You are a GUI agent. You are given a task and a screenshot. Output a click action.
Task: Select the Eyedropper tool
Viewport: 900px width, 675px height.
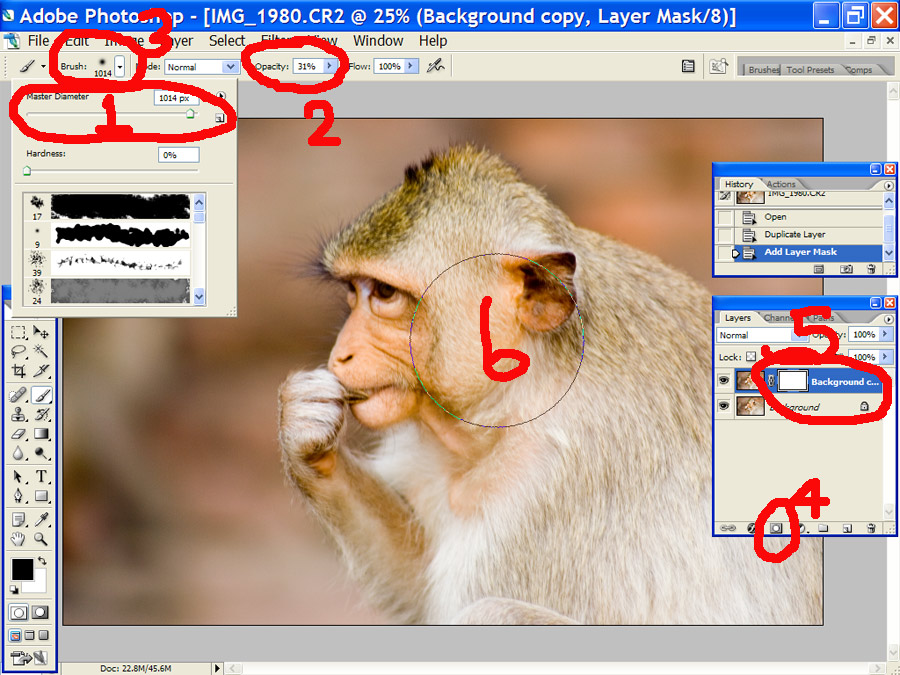(x=42, y=519)
